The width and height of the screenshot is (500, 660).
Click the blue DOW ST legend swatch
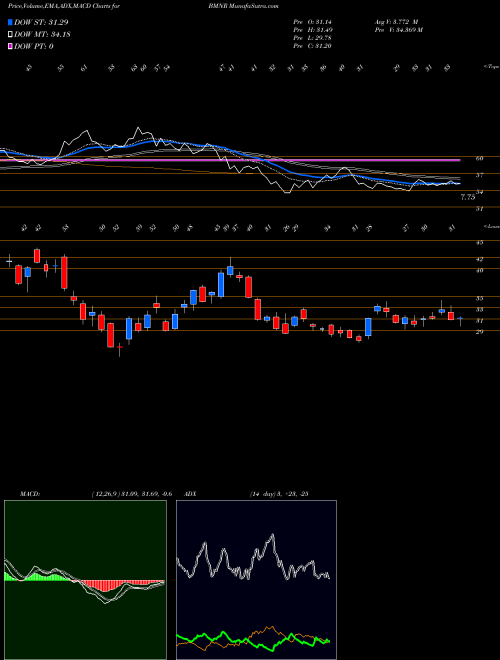coord(10,22)
